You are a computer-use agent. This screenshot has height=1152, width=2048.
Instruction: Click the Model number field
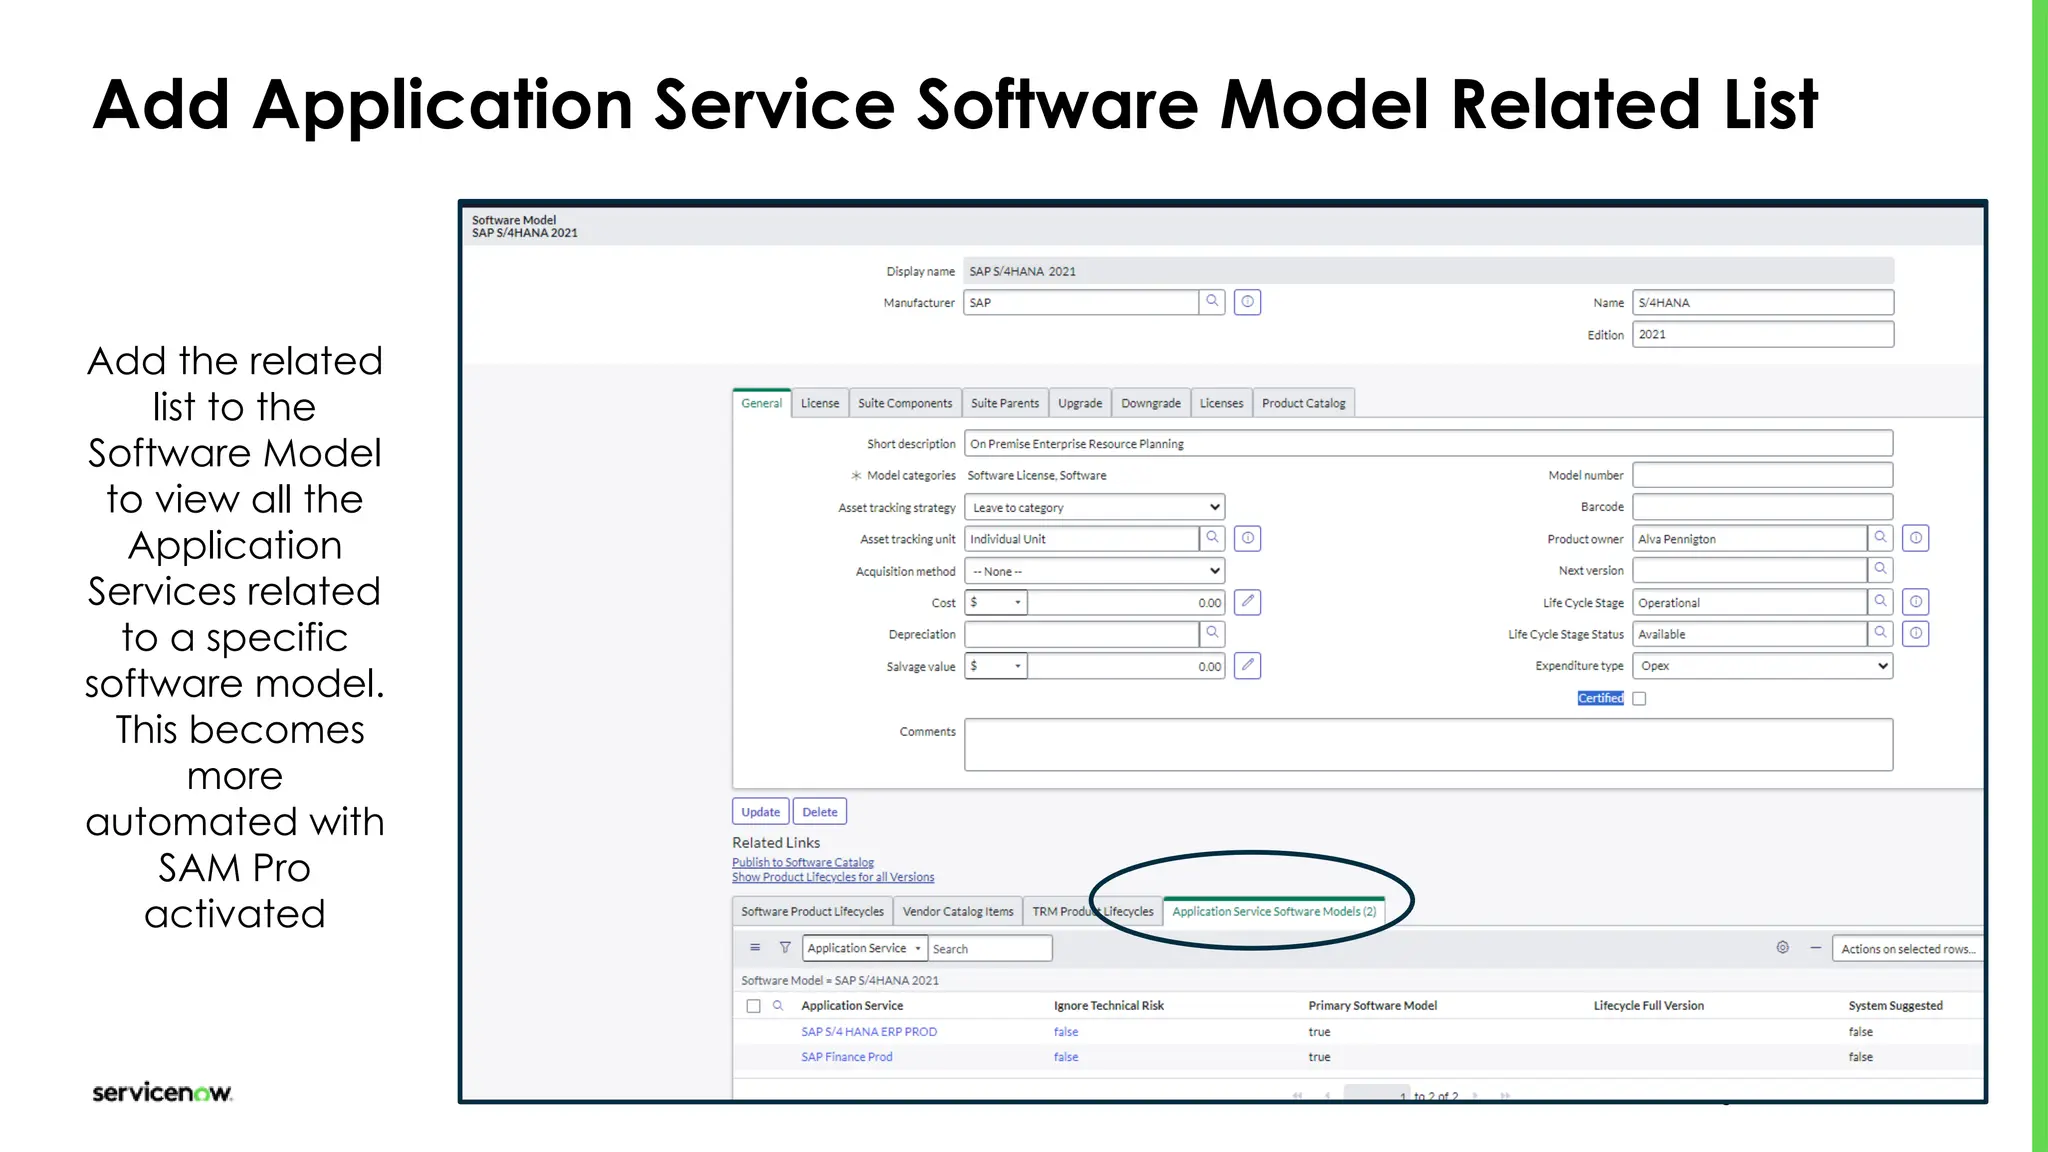coord(1763,475)
